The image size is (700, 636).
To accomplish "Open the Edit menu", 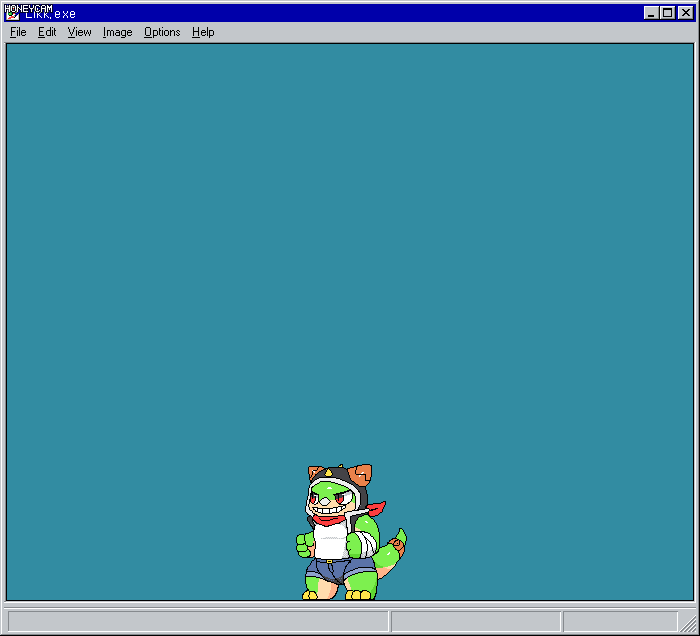I will point(47,32).
